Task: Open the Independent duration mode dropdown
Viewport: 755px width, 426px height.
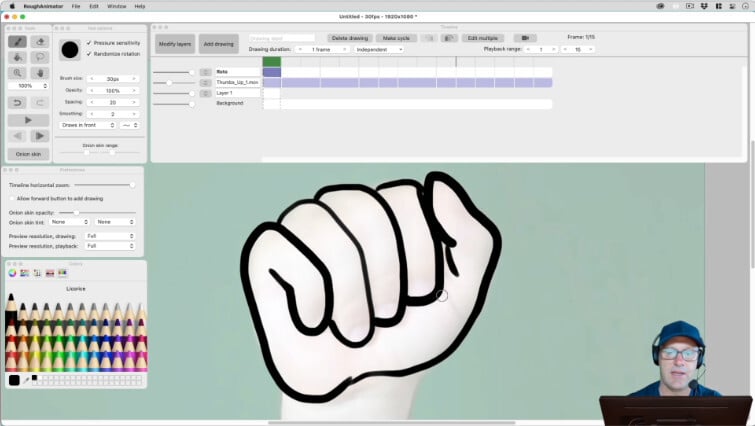Action: point(379,50)
